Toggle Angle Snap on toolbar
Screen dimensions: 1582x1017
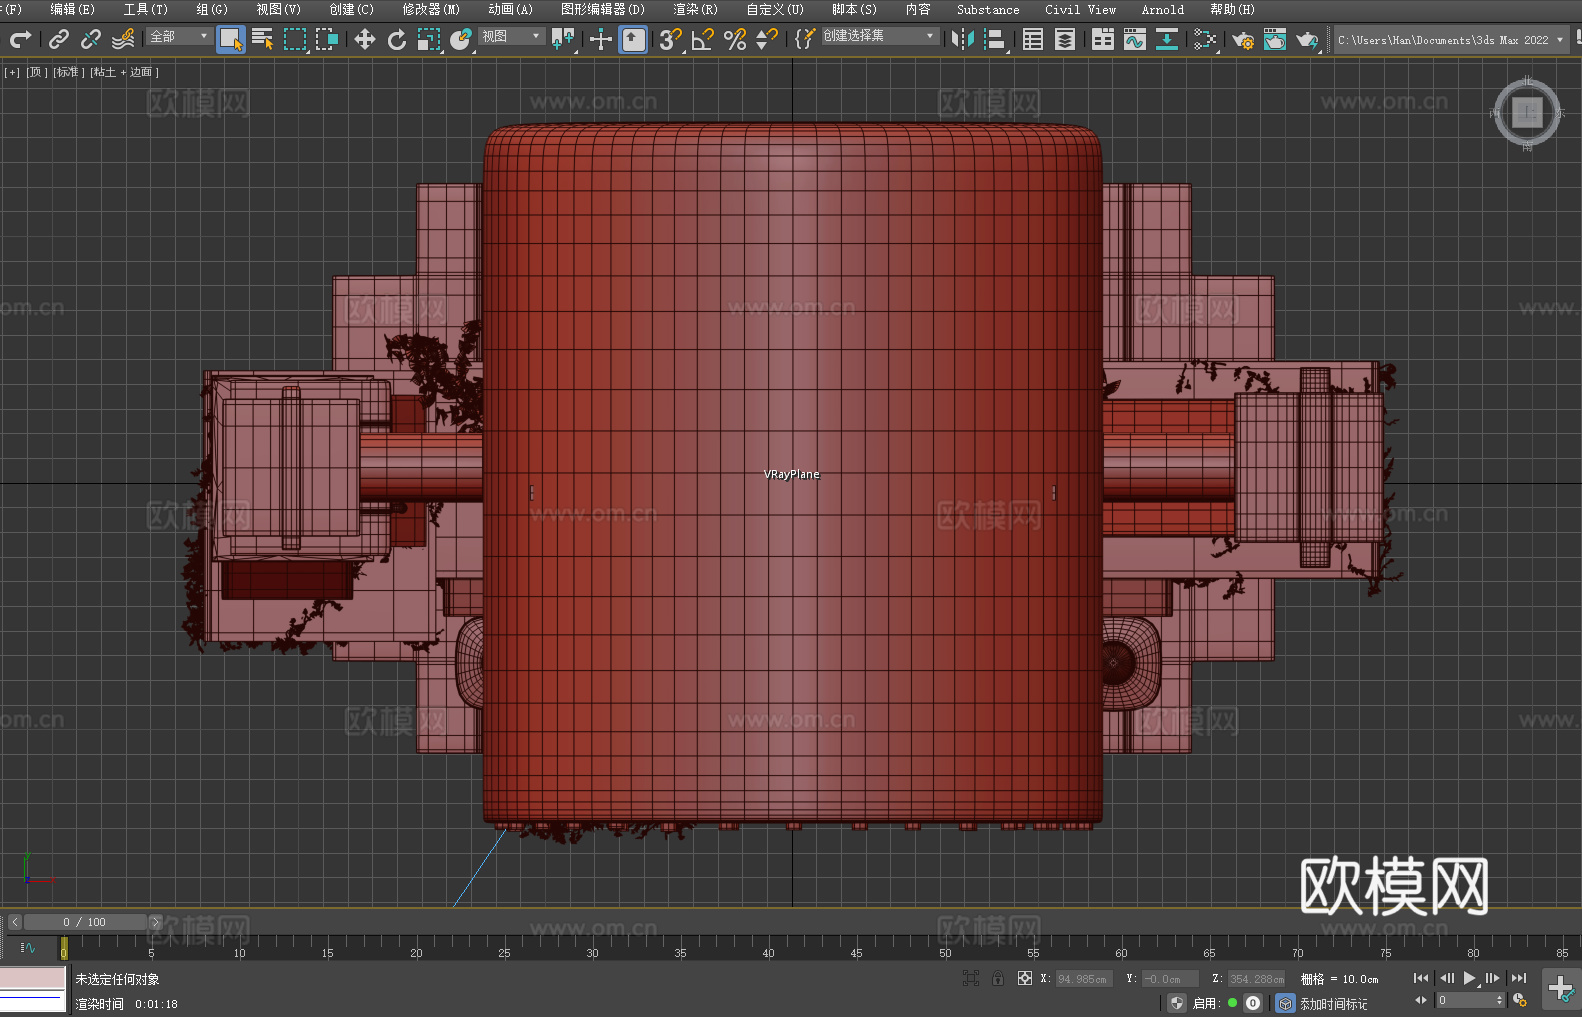[702, 40]
